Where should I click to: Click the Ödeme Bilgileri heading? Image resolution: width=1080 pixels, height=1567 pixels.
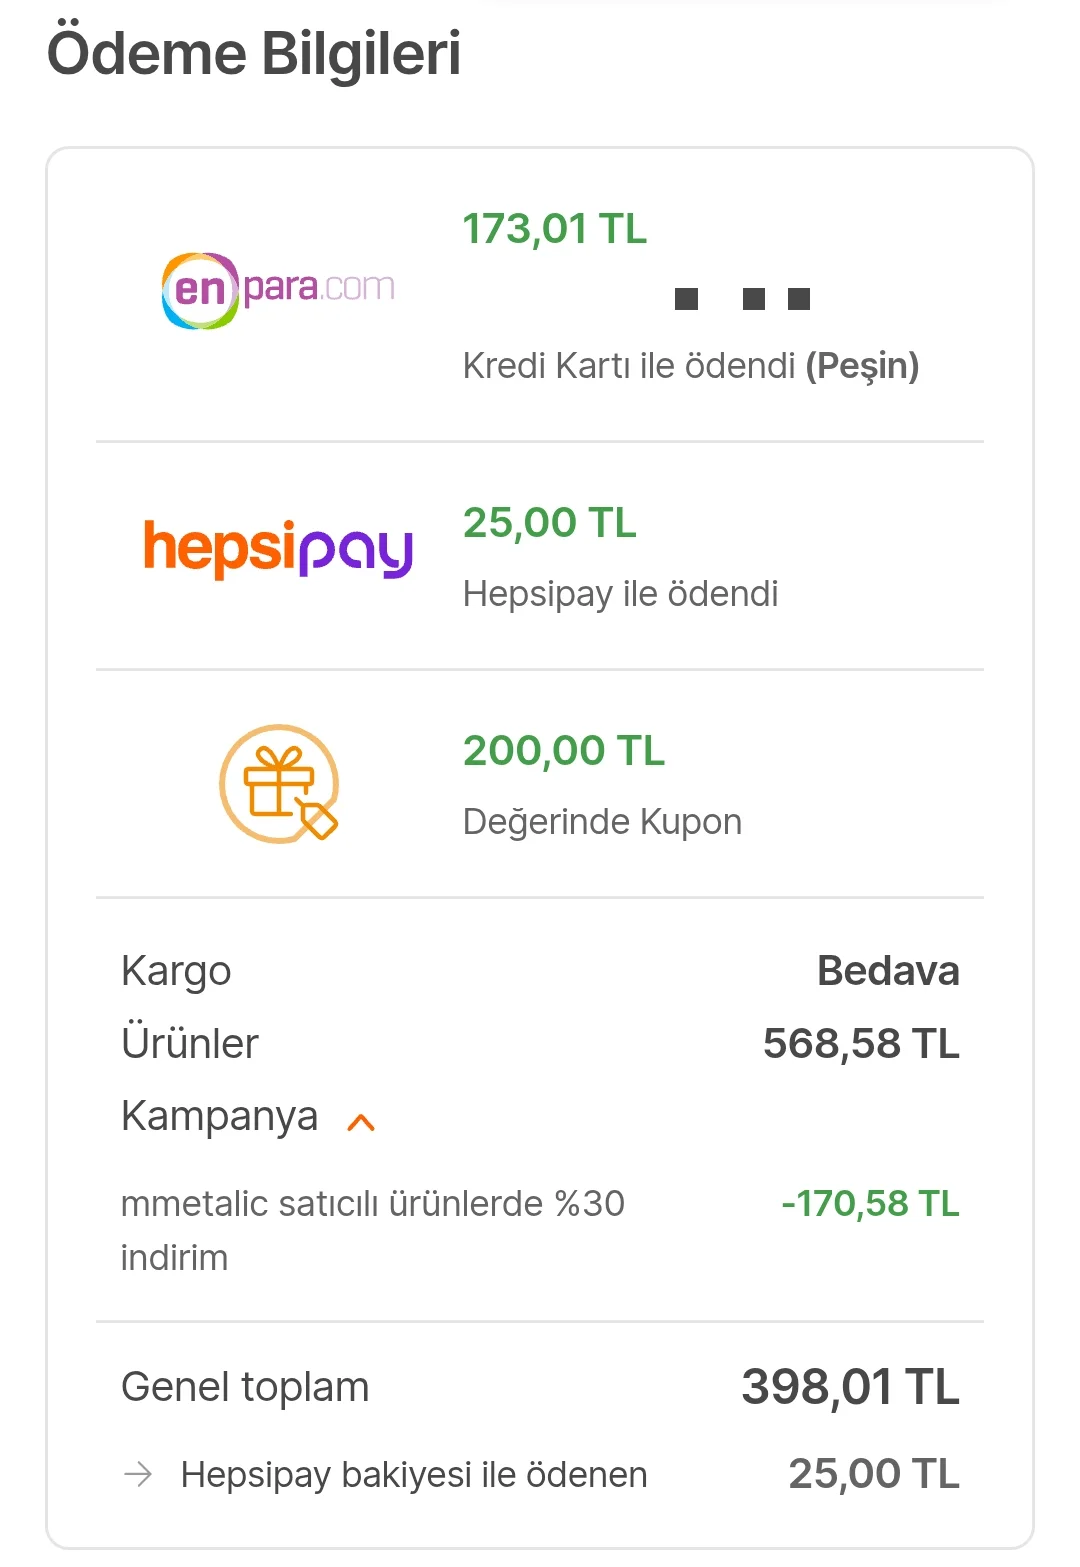pyautogui.click(x=254, y=54)
